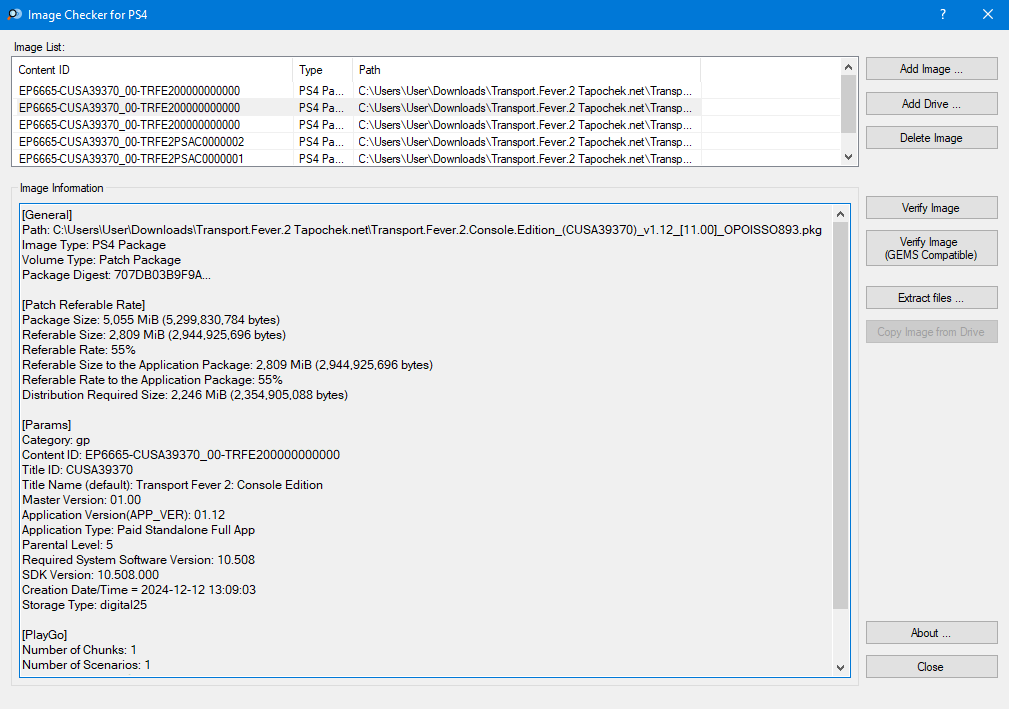
Task: Click the Creation Date/Time line
Action: (x=139, y=590)
